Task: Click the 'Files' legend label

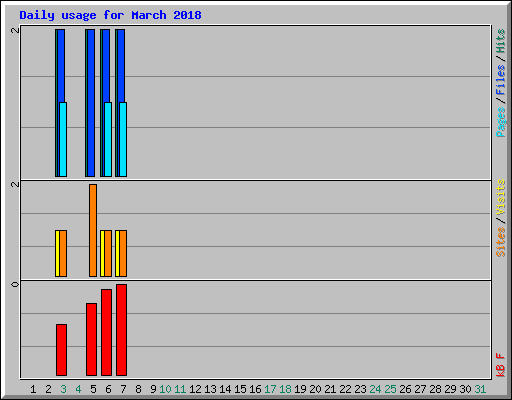Action: 501,79
